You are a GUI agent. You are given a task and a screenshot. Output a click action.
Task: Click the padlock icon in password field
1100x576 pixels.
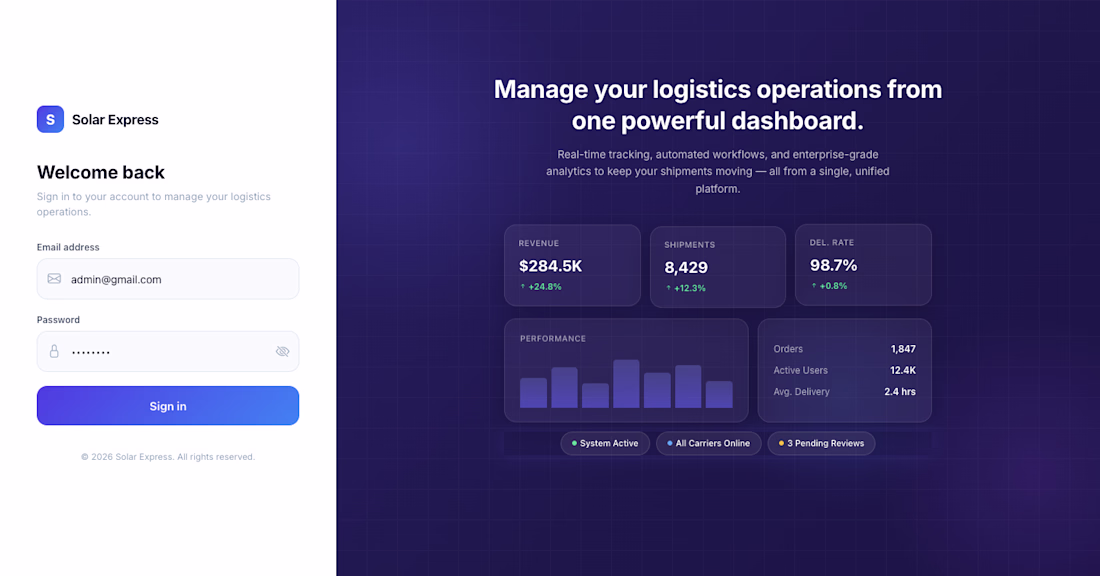(54, 351)
